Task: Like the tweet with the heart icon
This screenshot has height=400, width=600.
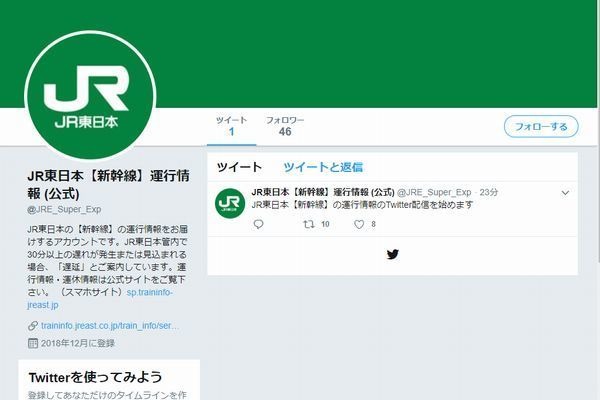Action: tap(359, 224)
